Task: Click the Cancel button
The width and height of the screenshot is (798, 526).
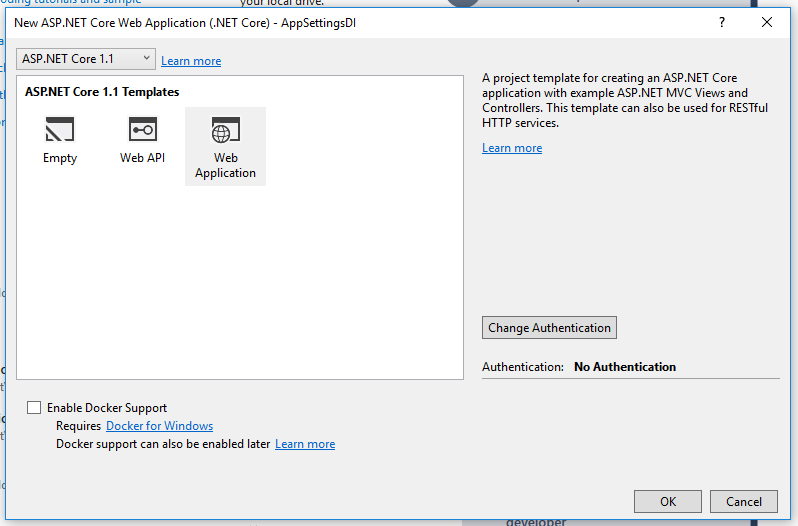Action: [744, 502]
